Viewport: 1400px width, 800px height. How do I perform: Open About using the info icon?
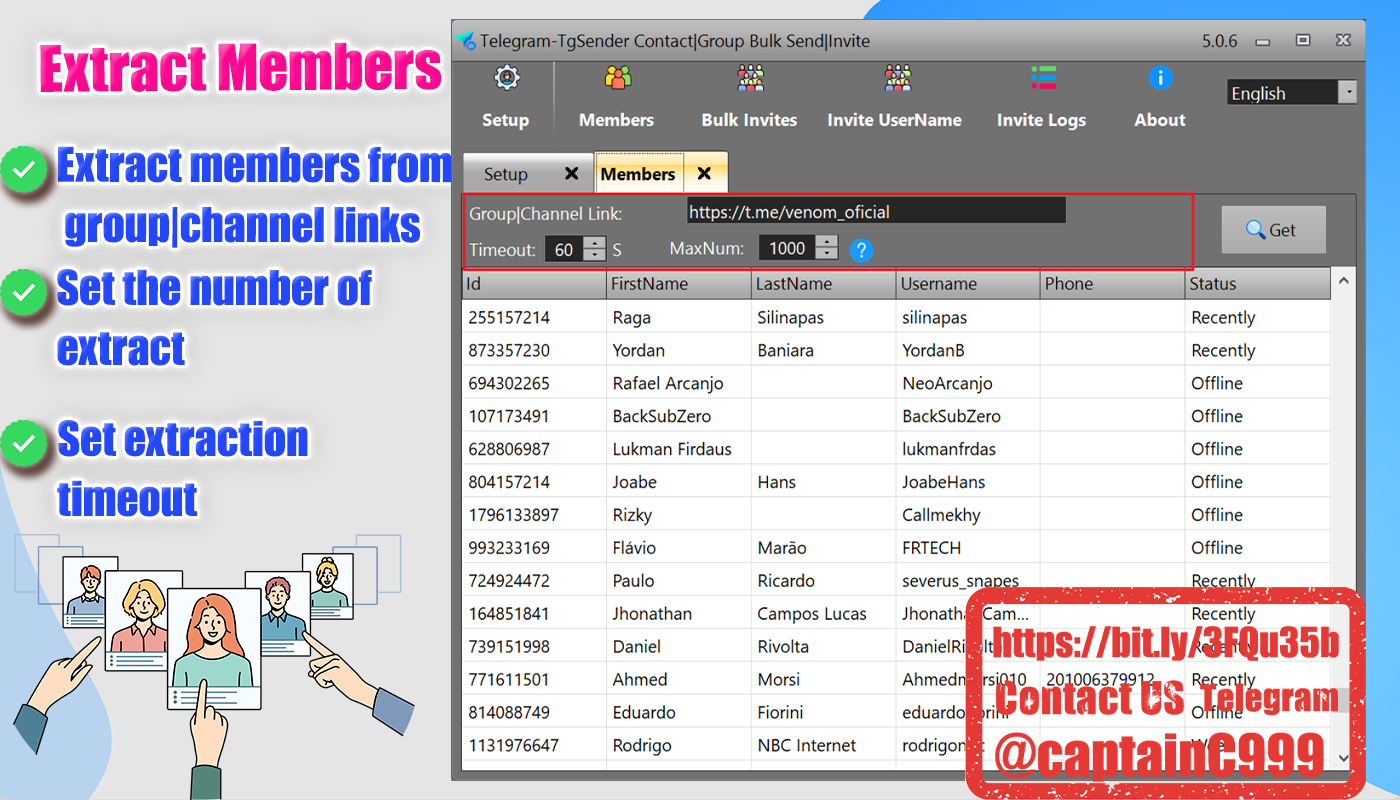pos(1159,78)
